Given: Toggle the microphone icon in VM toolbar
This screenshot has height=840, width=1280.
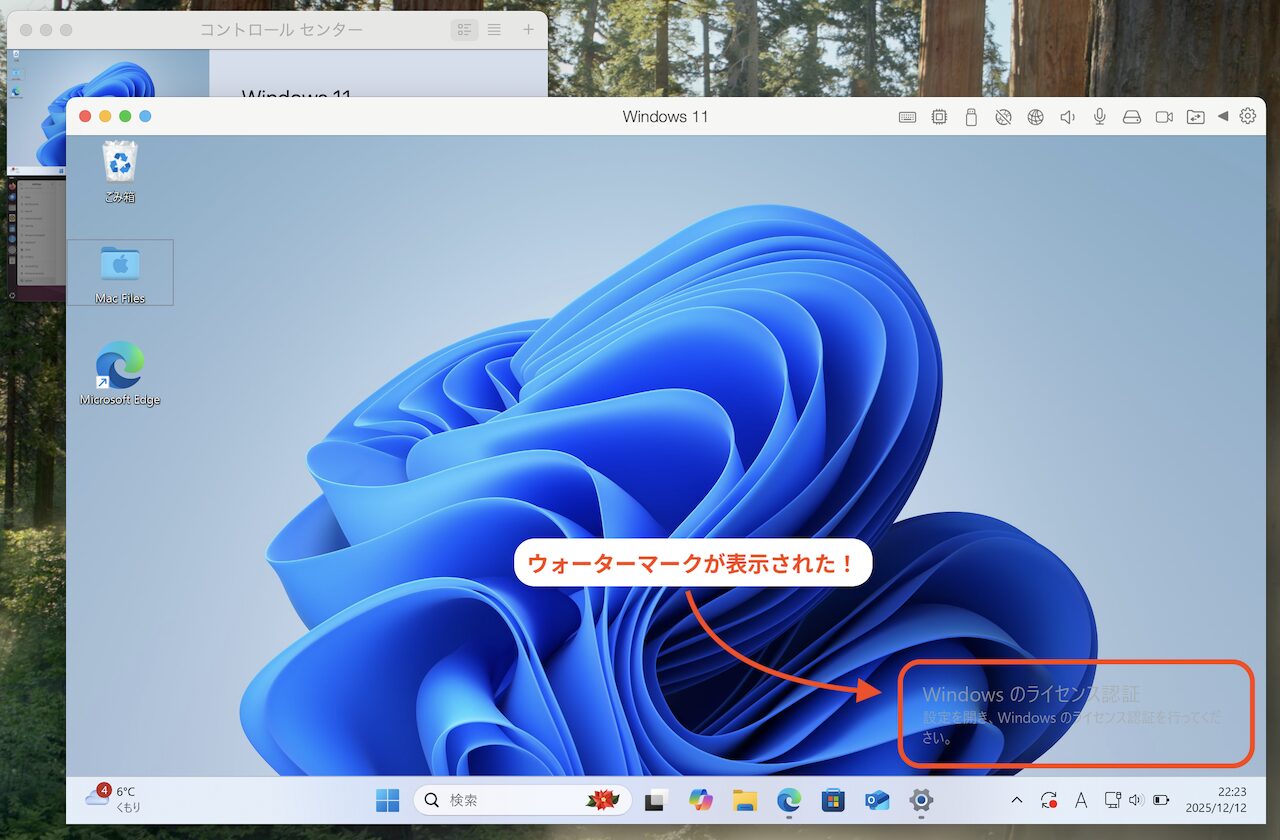Looking at the screenshot, I should (x=1099, y=117).
